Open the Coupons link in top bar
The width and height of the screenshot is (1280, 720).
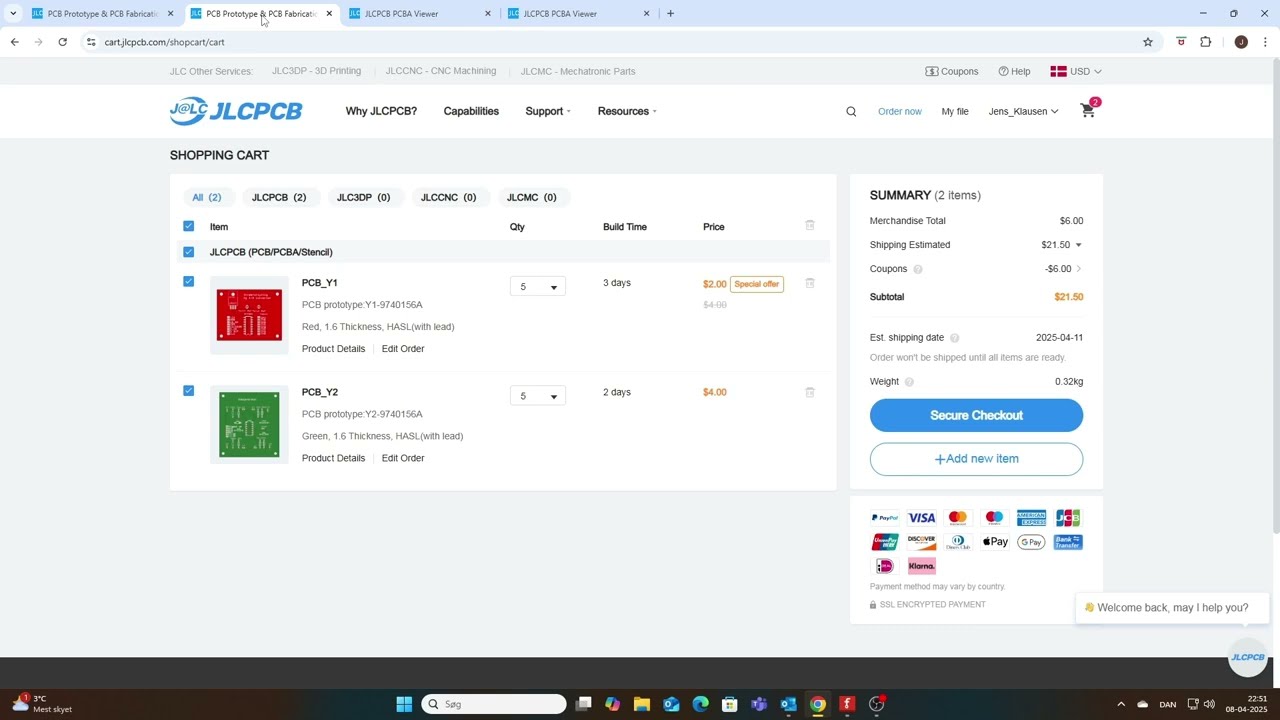pos(952,71)
